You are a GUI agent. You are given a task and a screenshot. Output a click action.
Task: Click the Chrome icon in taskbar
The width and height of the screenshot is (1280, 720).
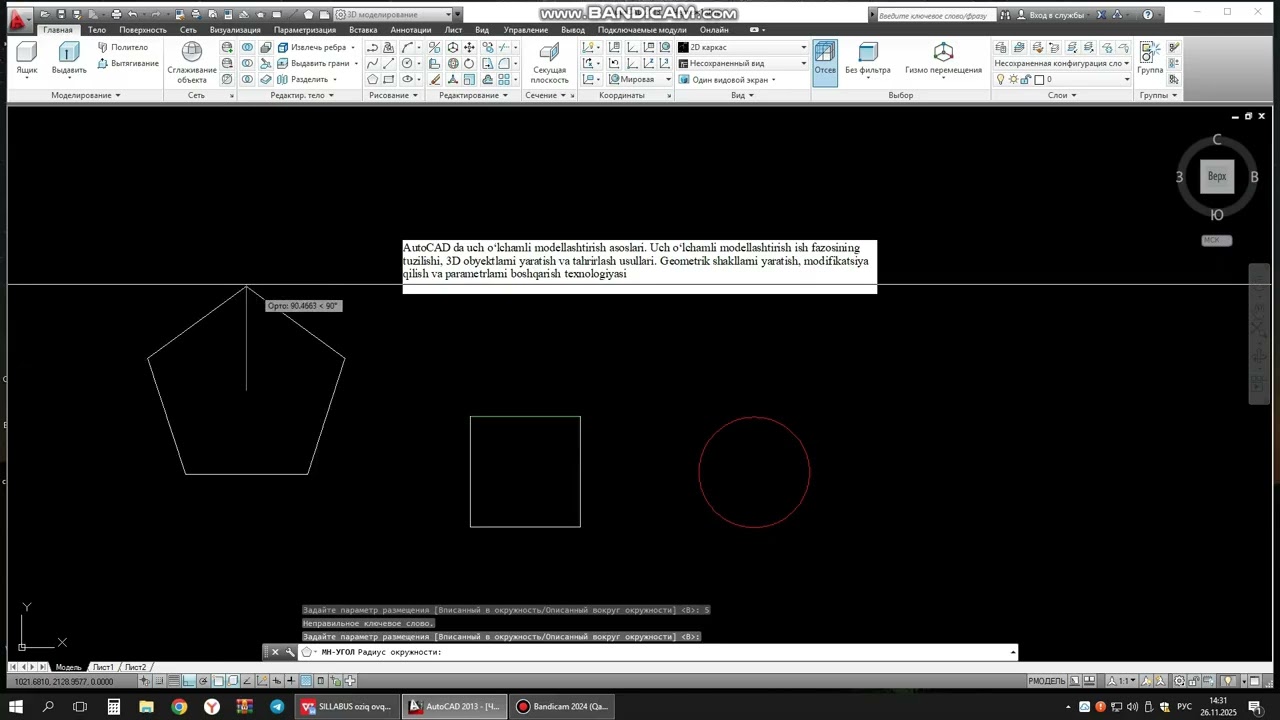(x=179, y=706)
